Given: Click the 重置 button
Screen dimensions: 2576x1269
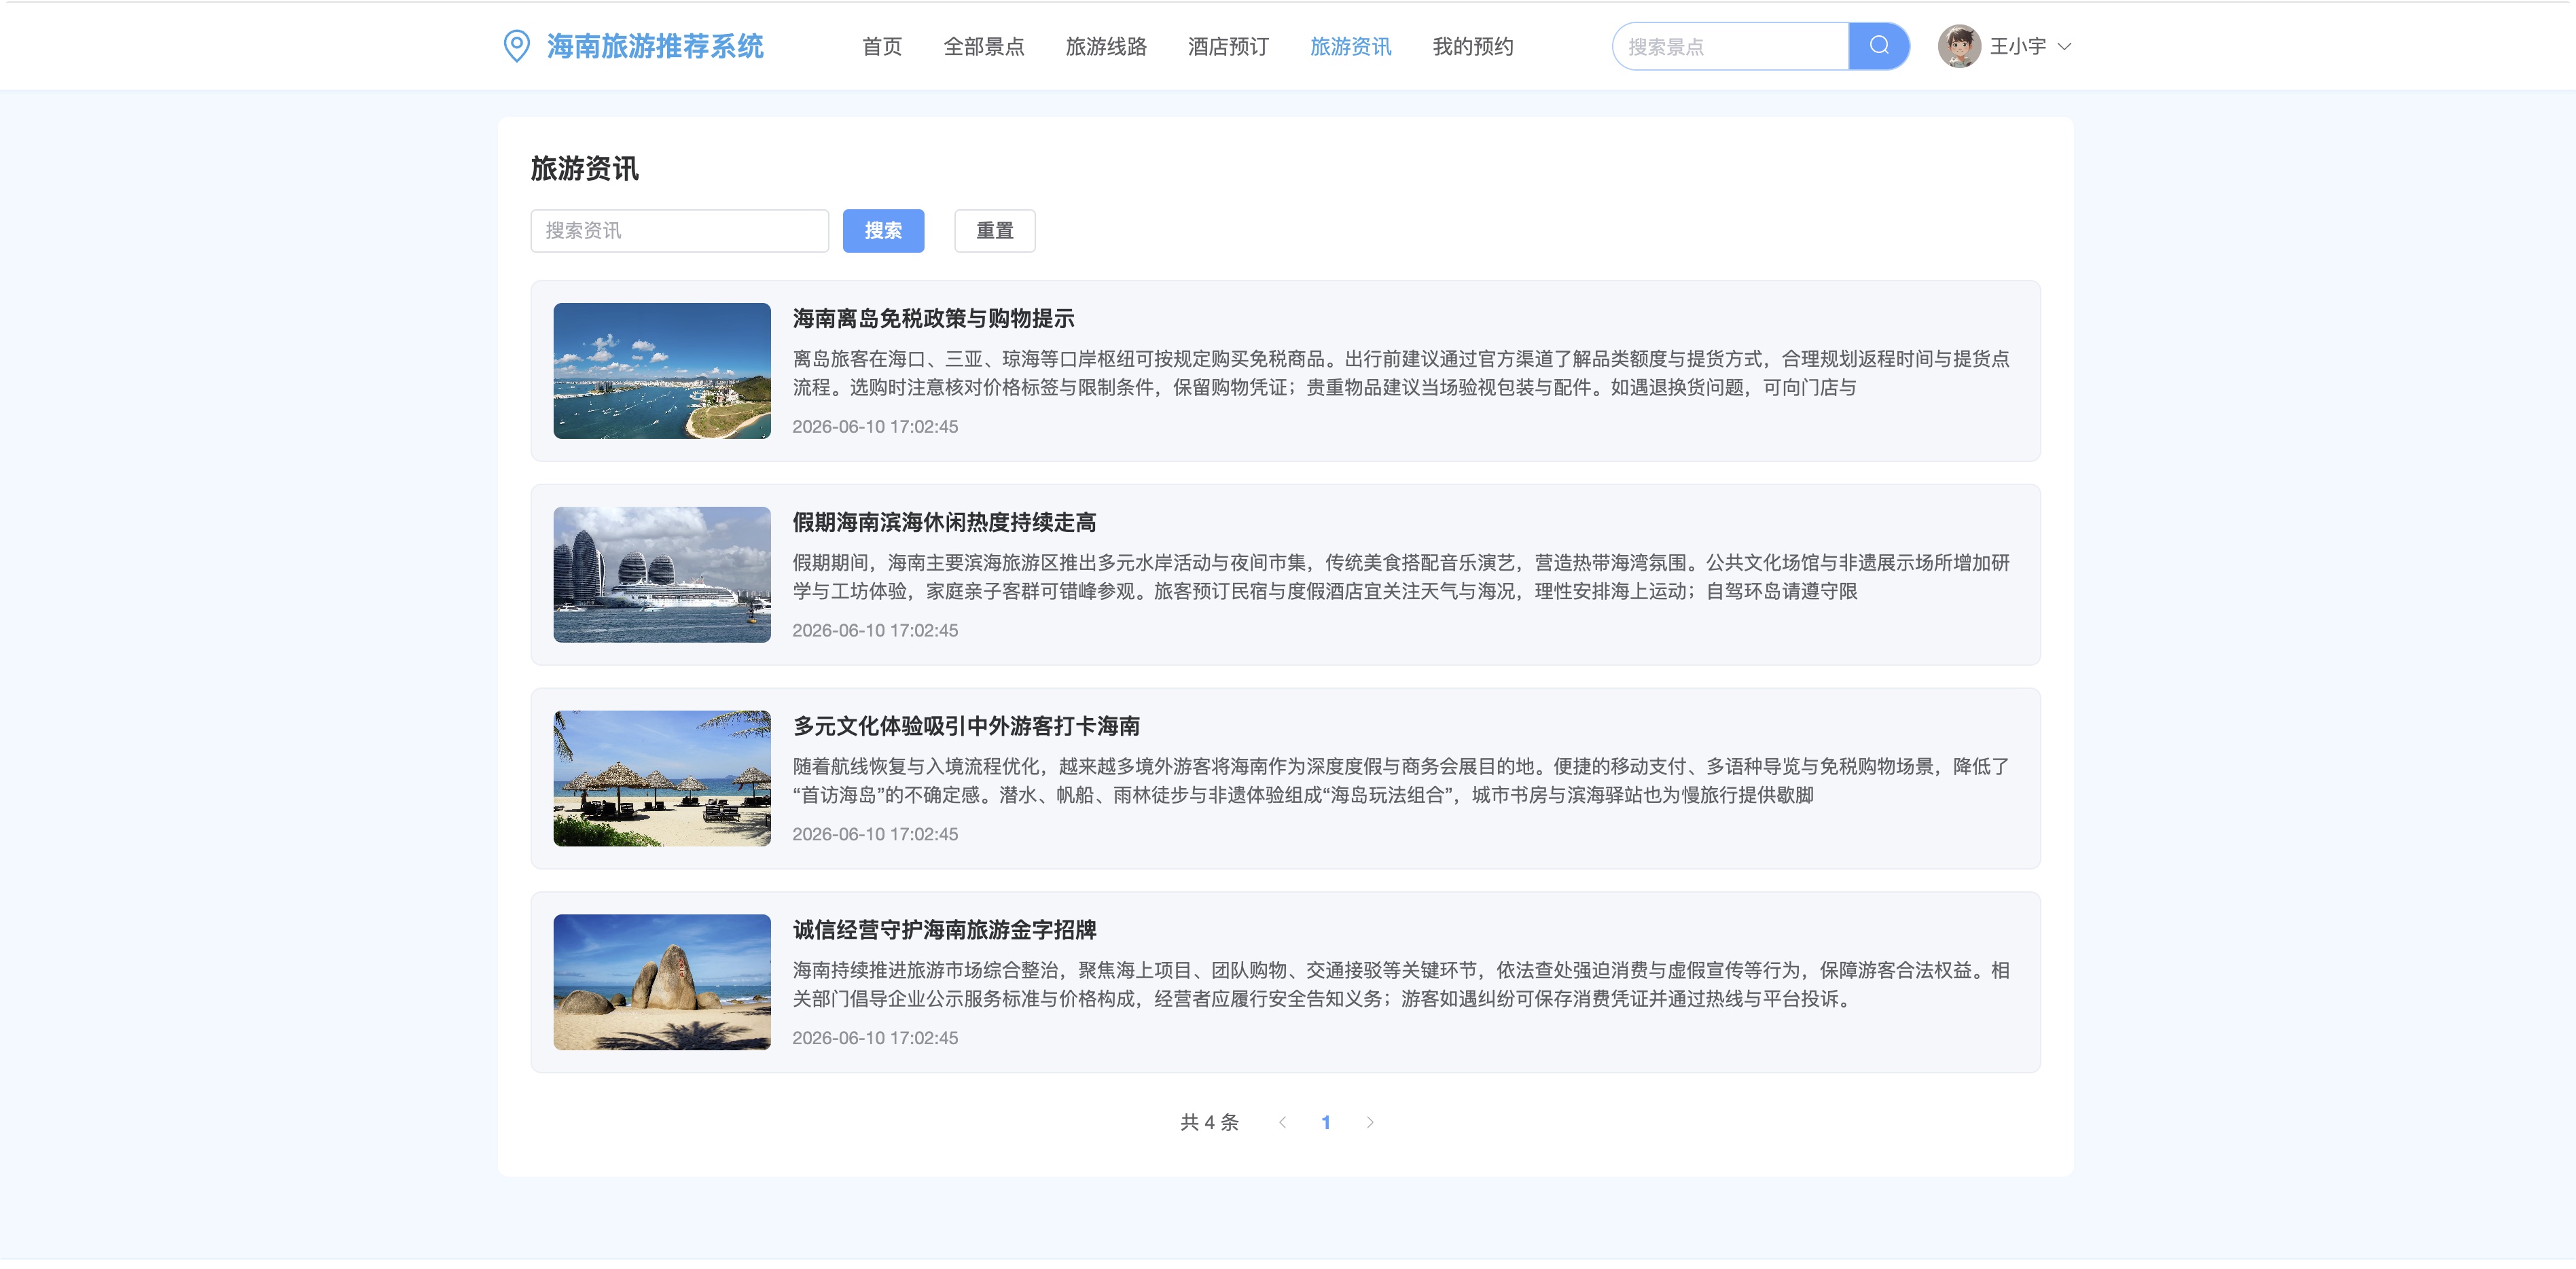Looking at the screenshot, I should (x=995, y=231).
